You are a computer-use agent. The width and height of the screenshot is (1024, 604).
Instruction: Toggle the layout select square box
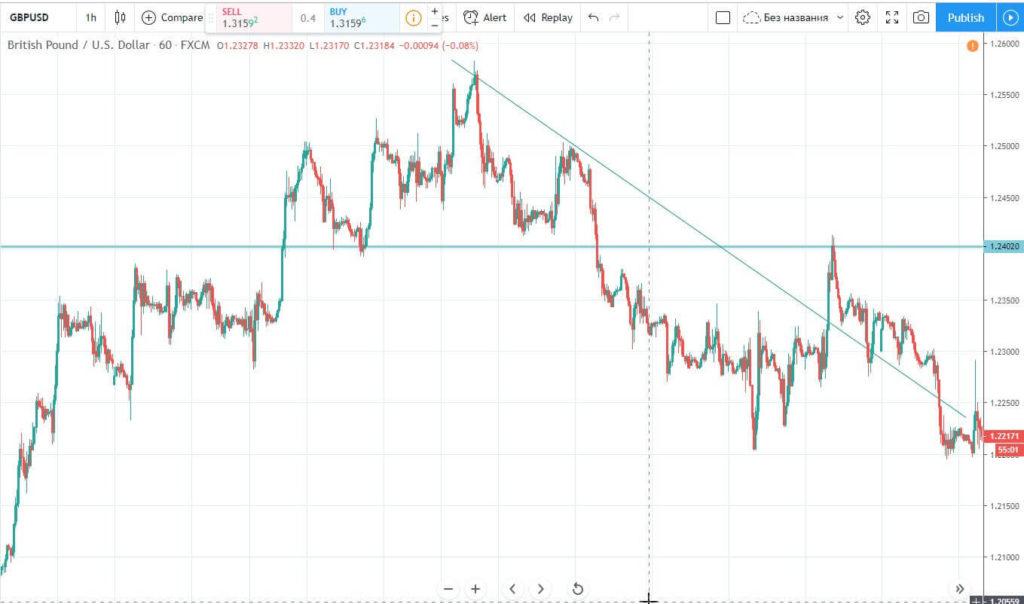pos(723,17)
